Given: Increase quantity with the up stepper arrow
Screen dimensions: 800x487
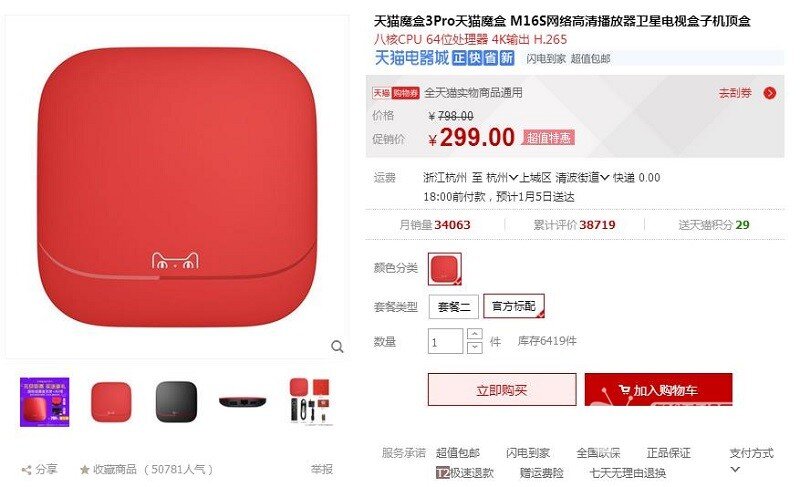Looking at the screenshot, I should point(474,334).
